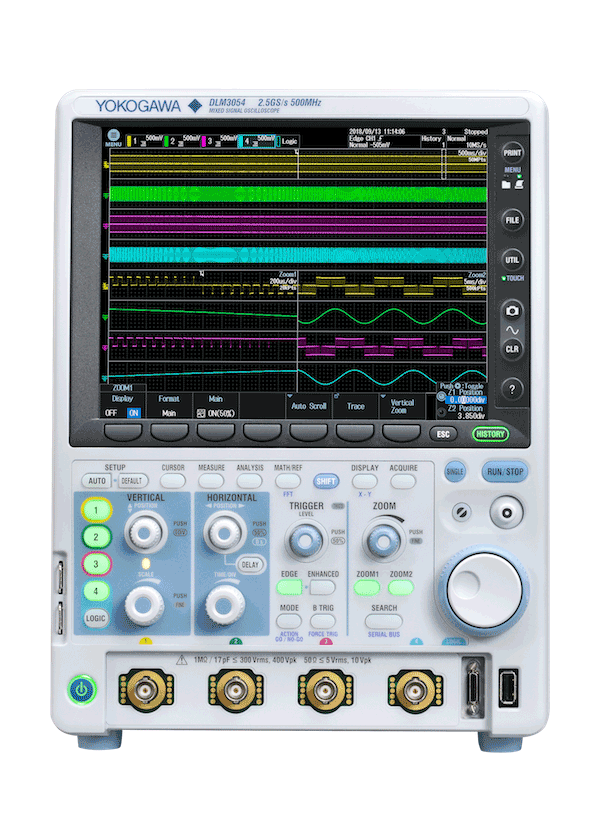The width and height of the screenshot is (600, 840).
Task: Toggle the ZOOM1 button on
Action: coord(368,589)
